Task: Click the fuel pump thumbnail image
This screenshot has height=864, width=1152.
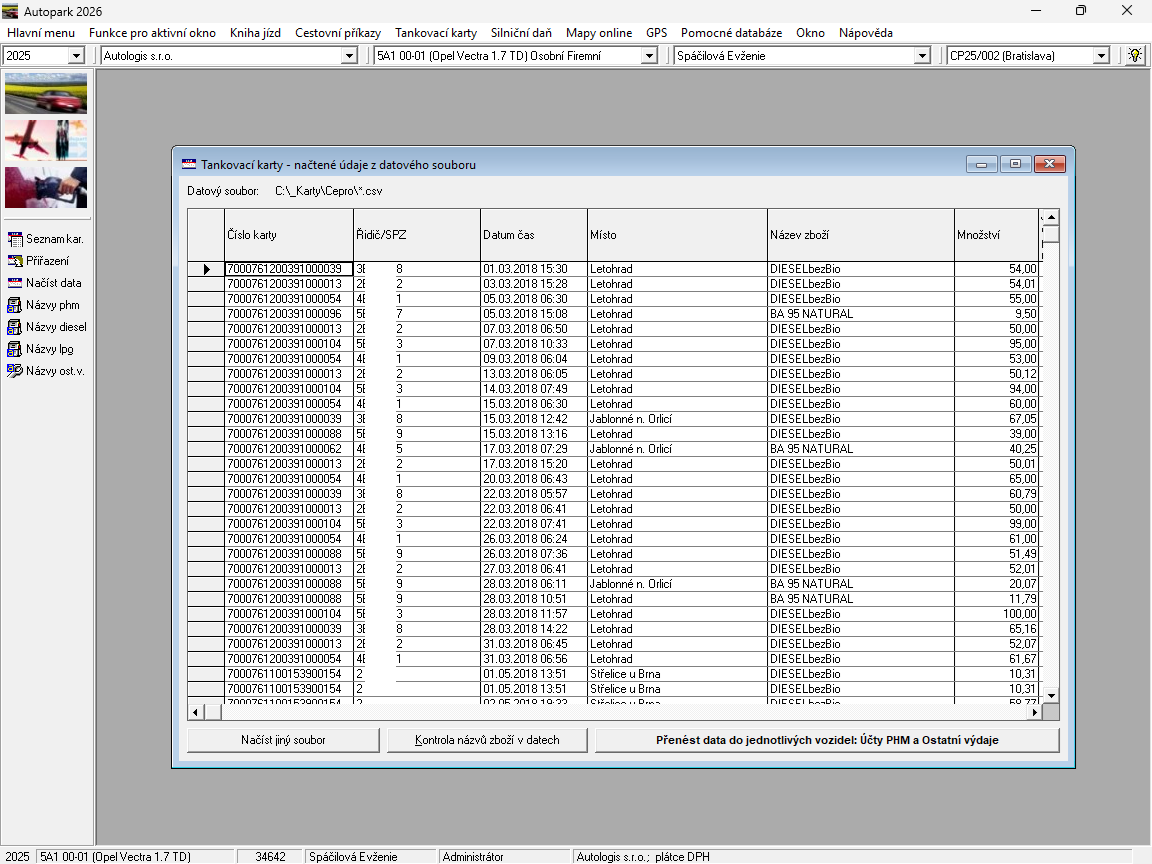Action: pos(46,187)
